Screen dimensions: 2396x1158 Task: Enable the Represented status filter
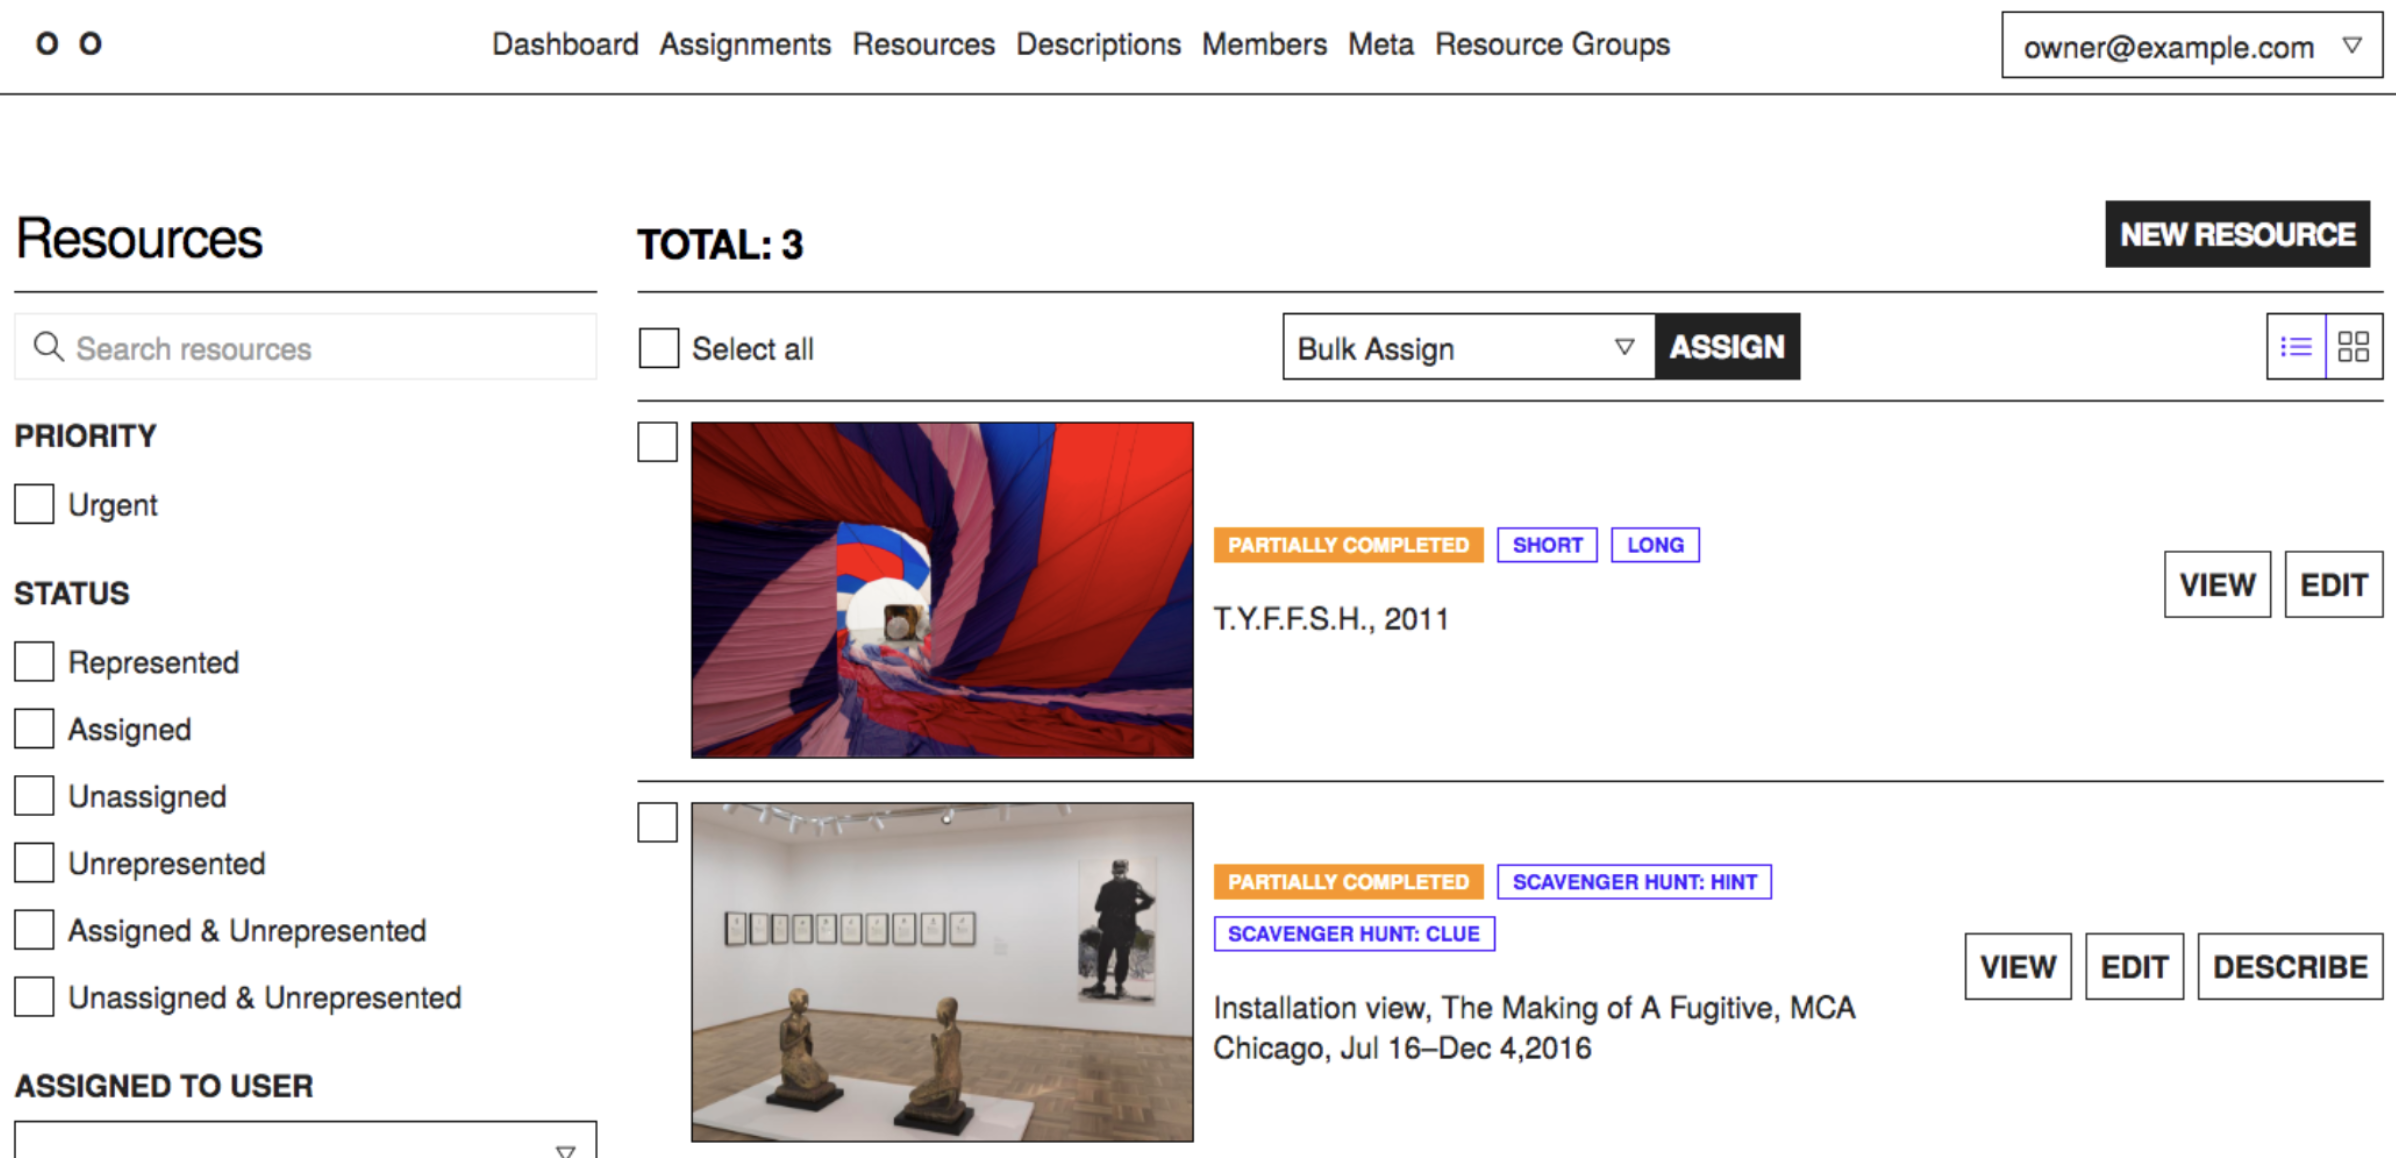(34, 661)
